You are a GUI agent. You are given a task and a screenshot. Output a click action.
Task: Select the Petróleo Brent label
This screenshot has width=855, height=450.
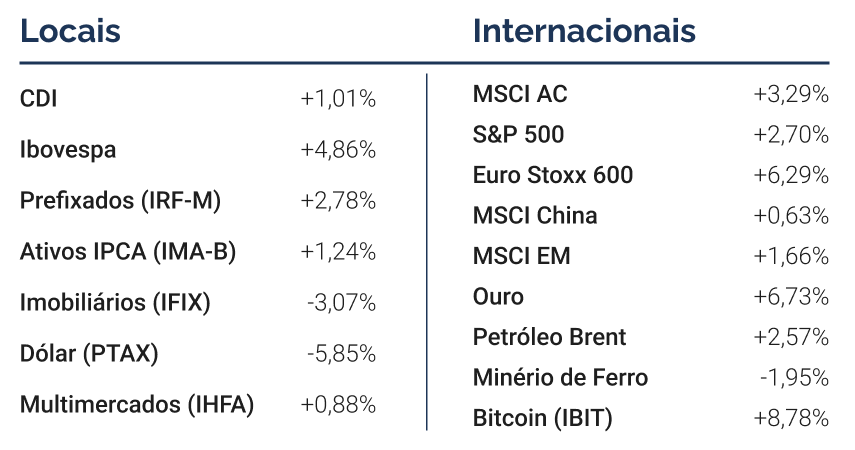550,337
